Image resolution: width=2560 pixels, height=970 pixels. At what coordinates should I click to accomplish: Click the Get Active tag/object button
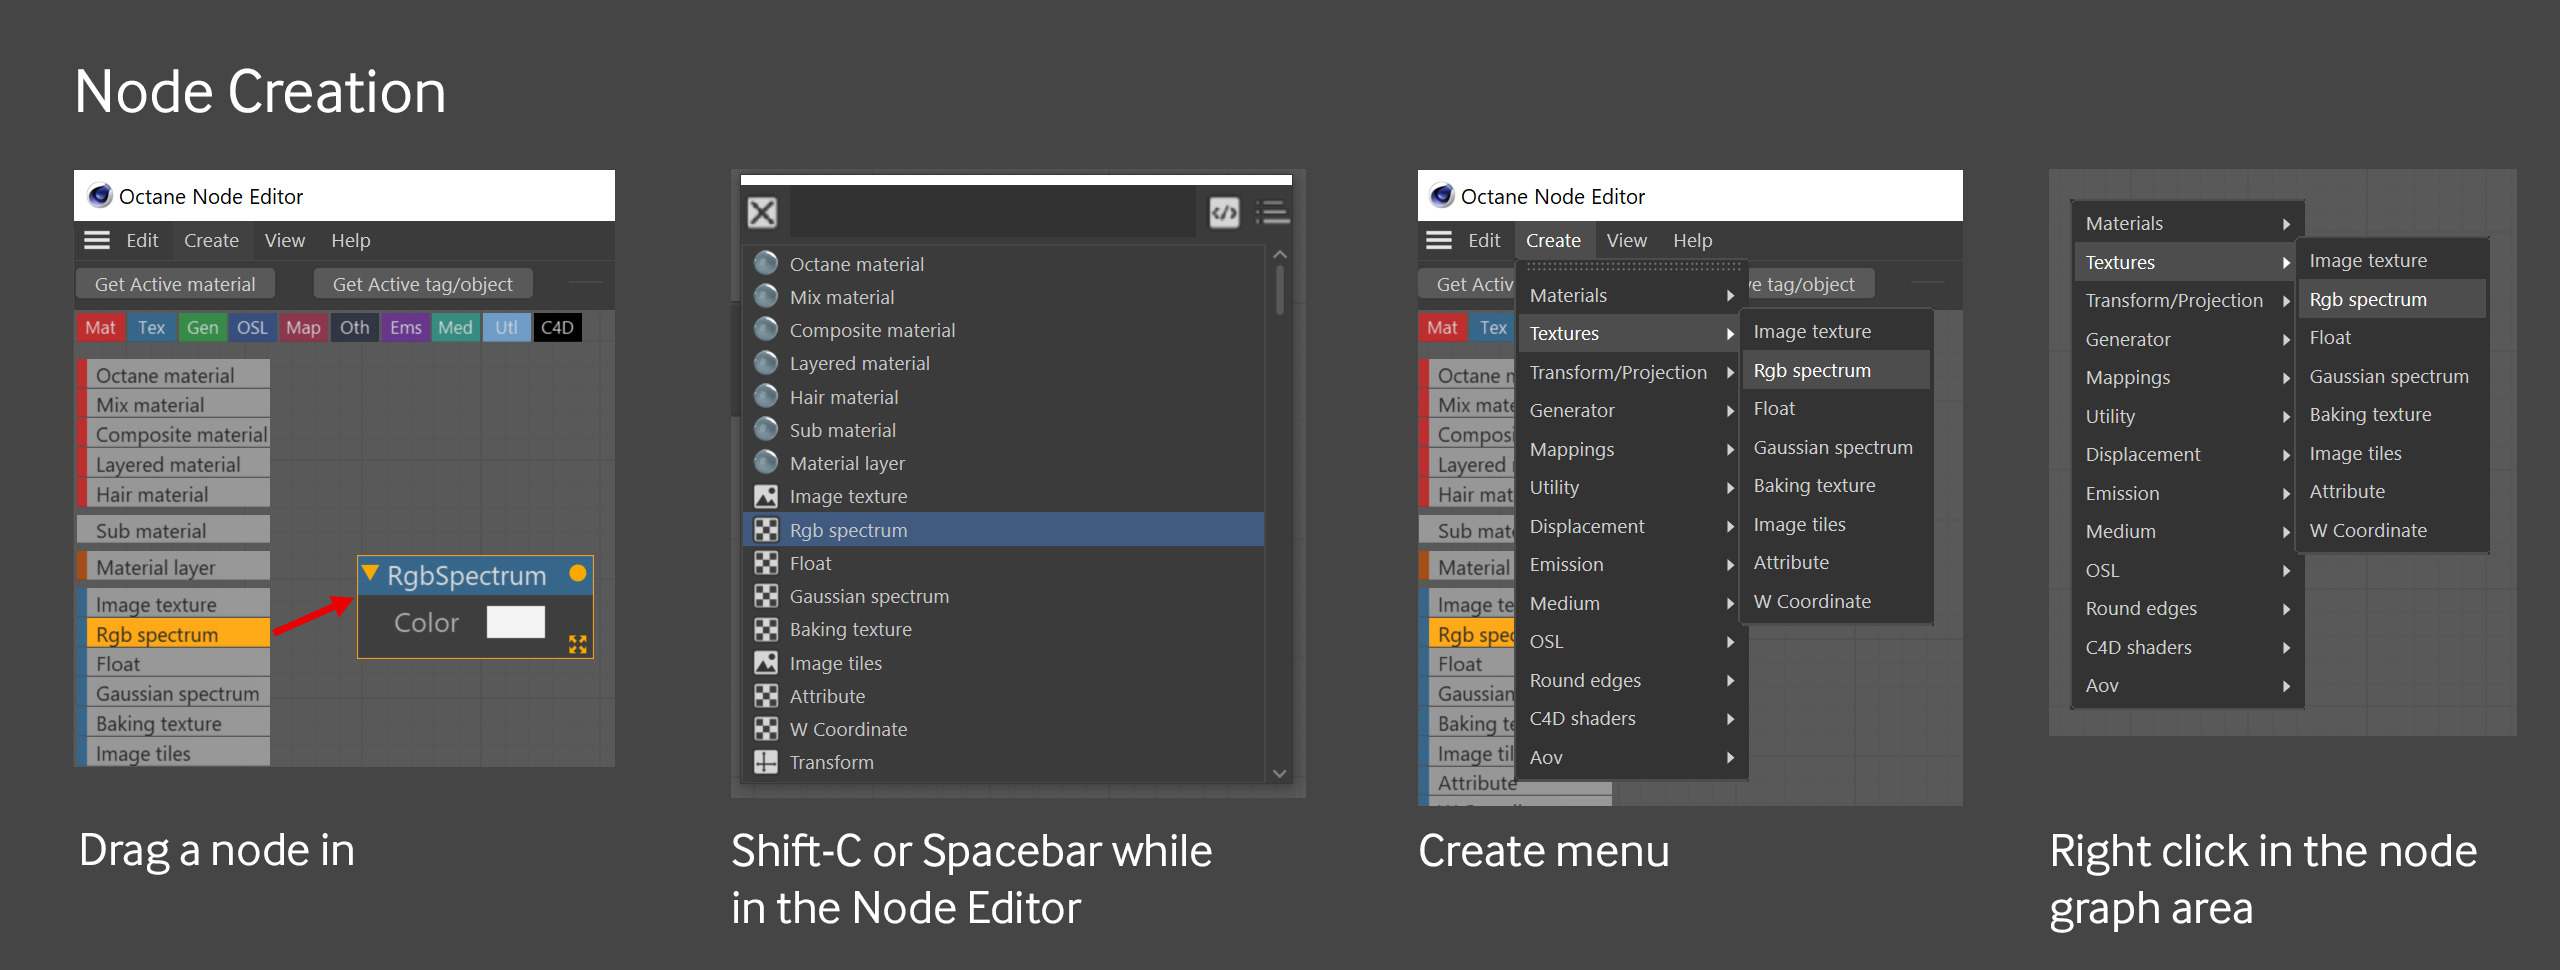tap(422, 284)
